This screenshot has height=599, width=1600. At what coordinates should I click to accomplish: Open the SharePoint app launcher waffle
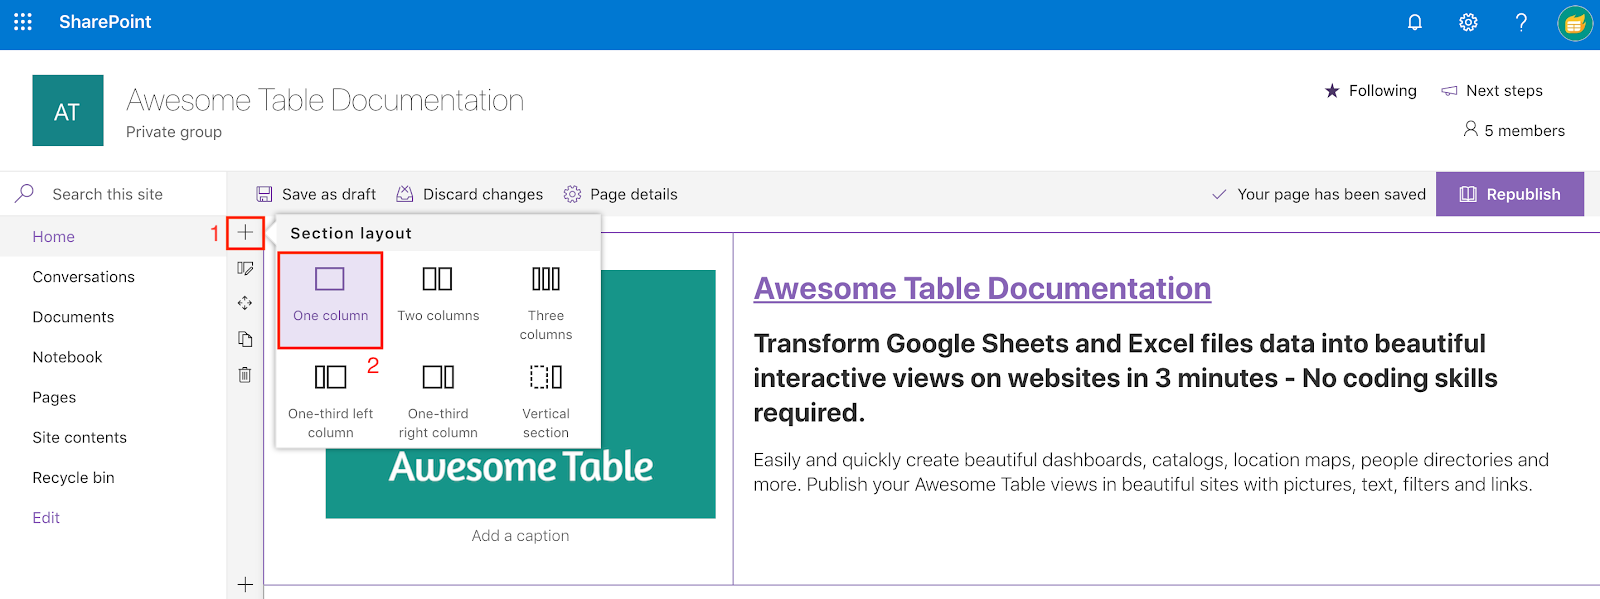pyautogui.click(x=23, y=22)
